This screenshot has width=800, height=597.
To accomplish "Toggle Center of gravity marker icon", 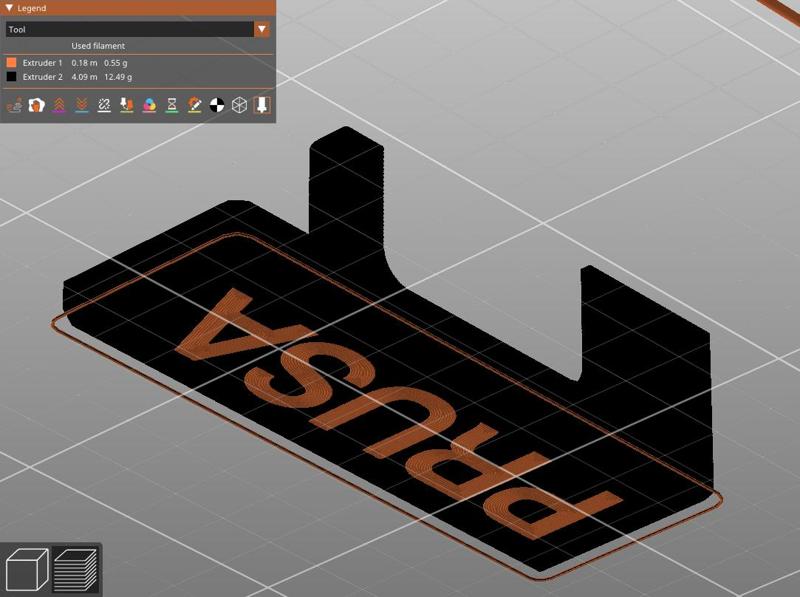I will [217, 105].
